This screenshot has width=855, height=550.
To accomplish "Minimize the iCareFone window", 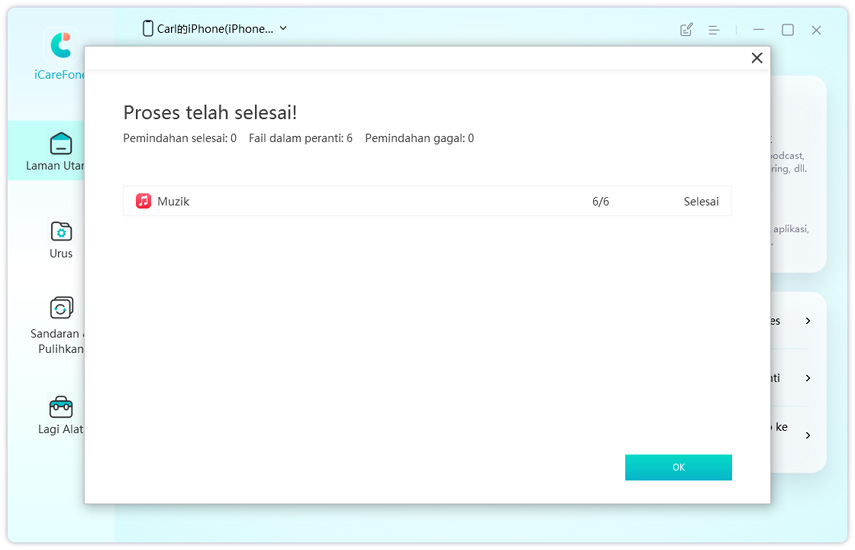I will pos(760,30).
